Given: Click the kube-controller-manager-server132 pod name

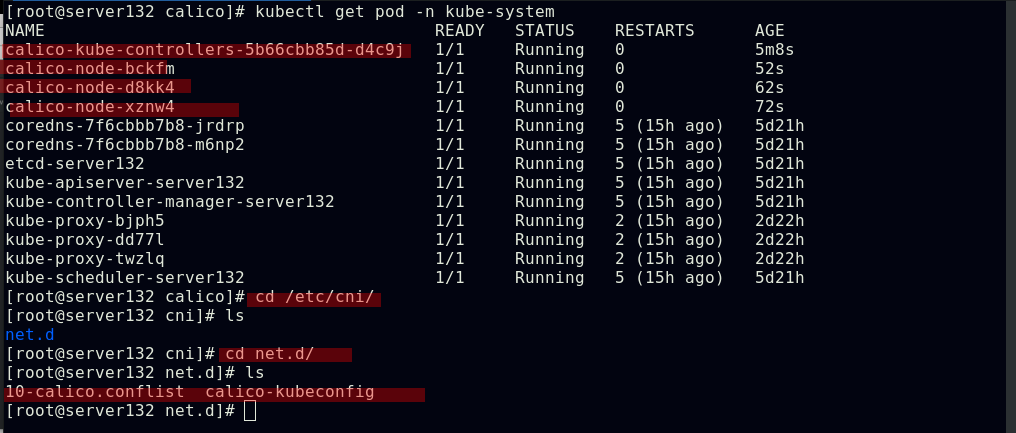Looking at the screenshot, I should click(170, 201).
